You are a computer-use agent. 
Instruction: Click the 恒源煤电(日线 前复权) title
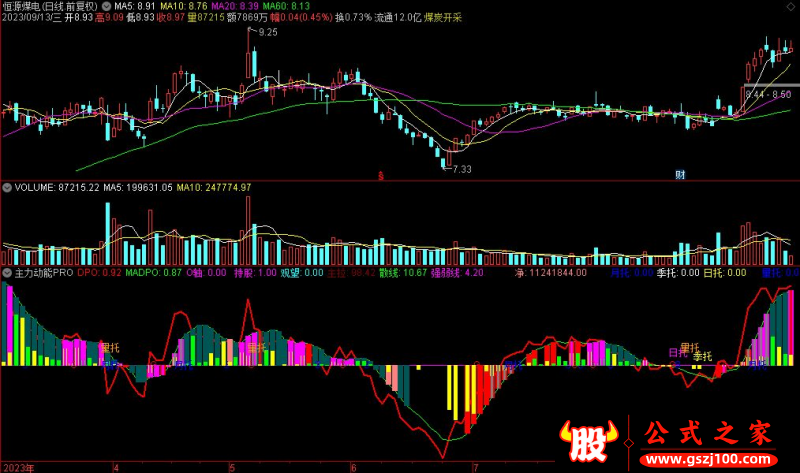49,6
